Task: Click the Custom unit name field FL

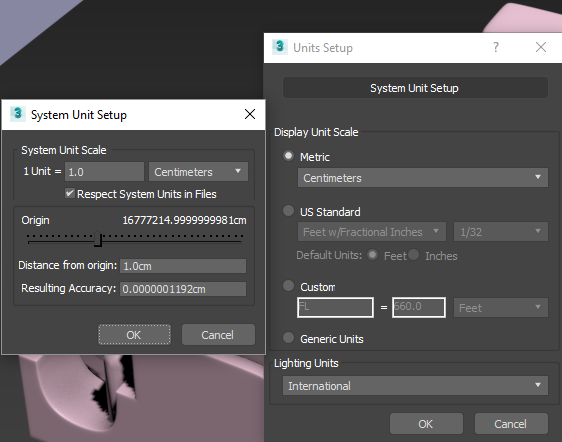Action: click(x=335, y=307)
